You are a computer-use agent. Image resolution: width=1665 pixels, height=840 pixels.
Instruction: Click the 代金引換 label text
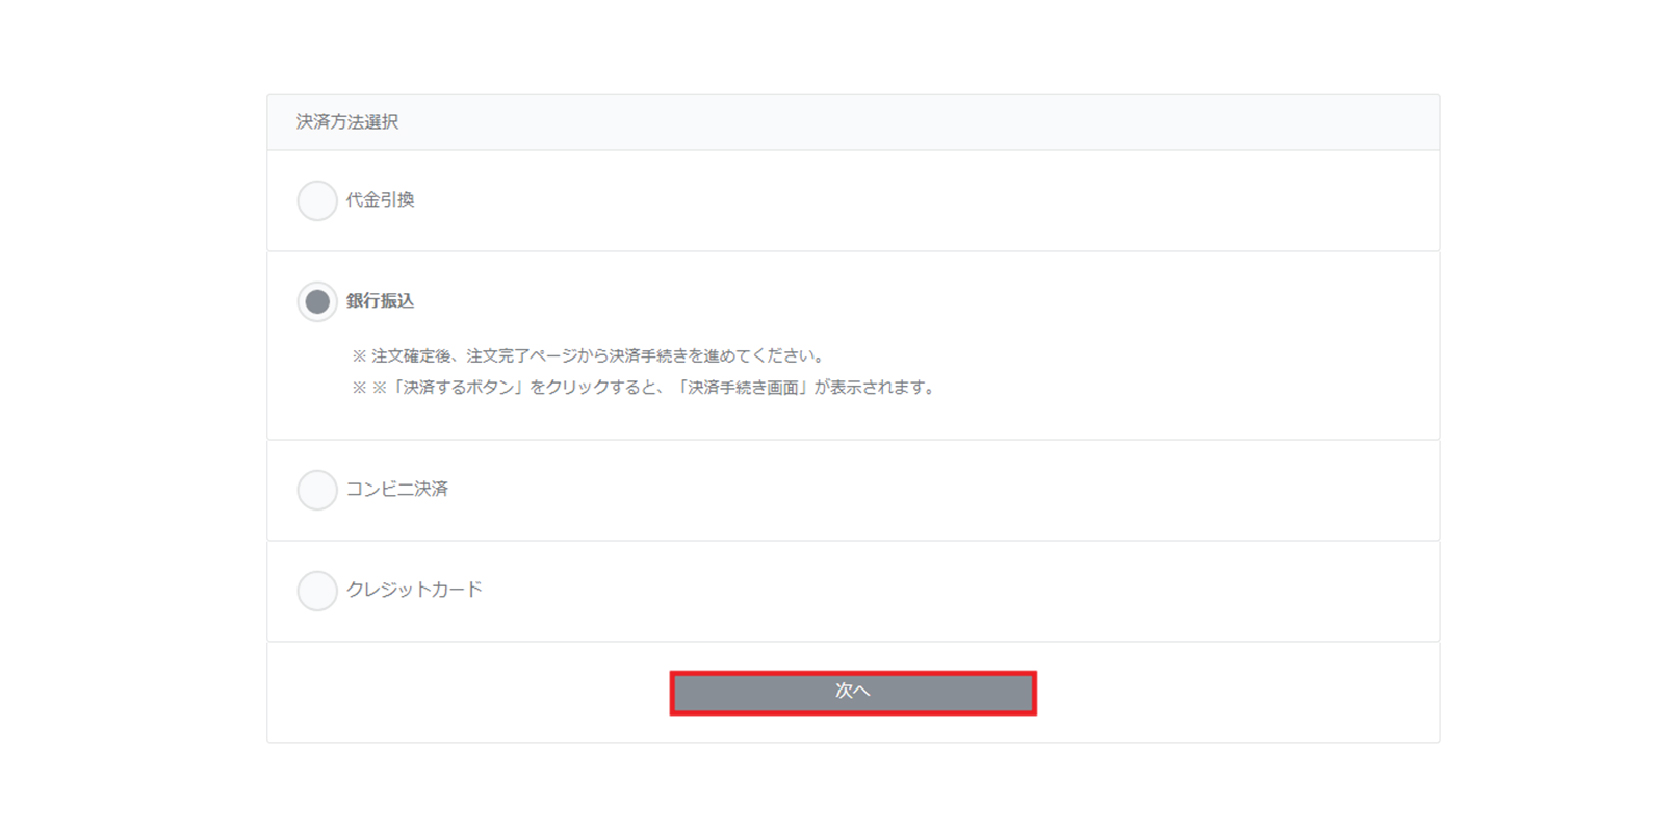tap(380, 200)
